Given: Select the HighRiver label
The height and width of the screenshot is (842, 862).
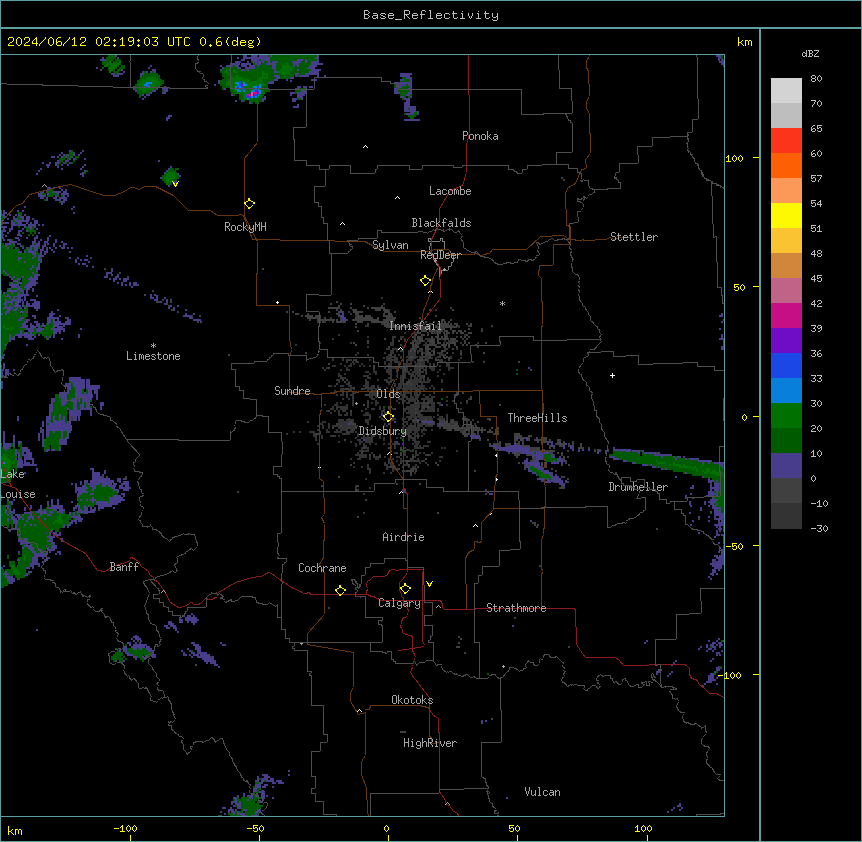Looking at the screenshot, I should pos(430,743).
